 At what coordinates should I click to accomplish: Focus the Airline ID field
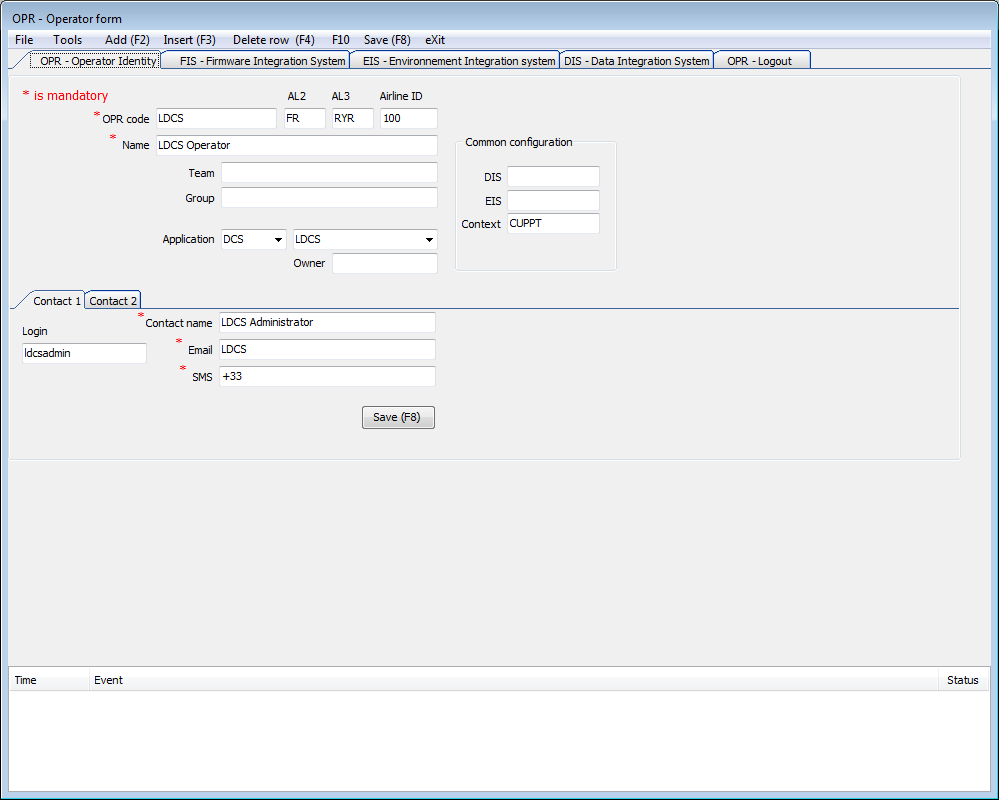[x=408, y=119]
